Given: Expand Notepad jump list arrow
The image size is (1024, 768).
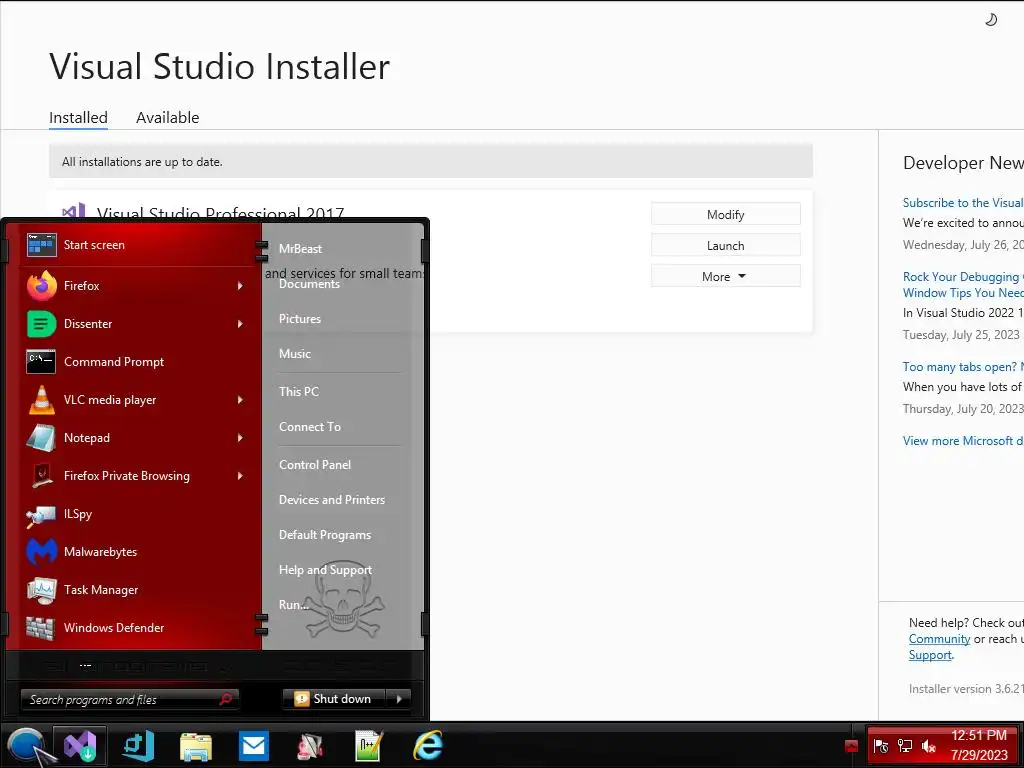Looking at the screenshot, I should coord(240,438).
